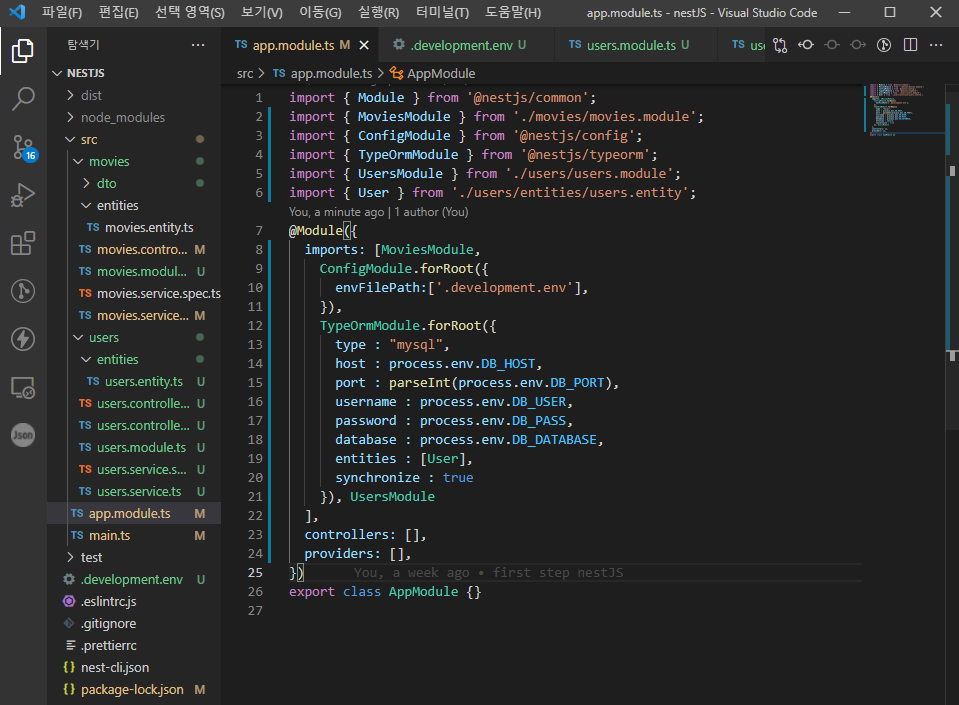This screenshot has height=705, width=959.
Task: Open the 편집(E) menu
Action: [x=118, y=12]
